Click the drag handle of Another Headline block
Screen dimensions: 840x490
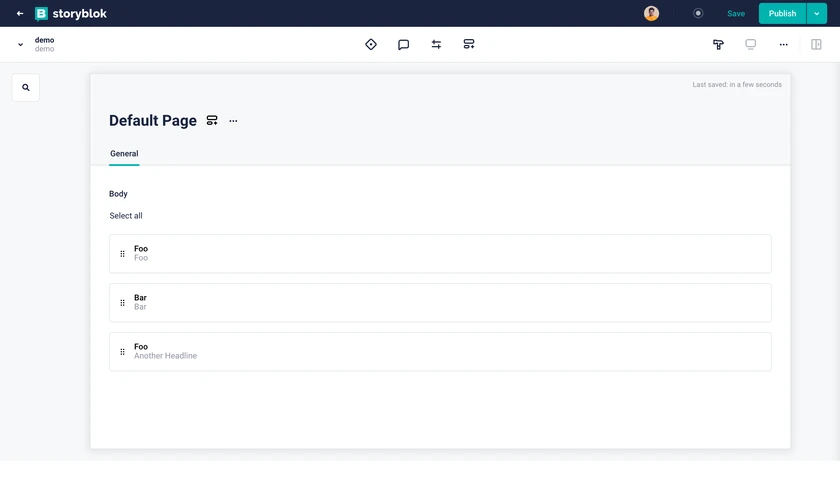(123, 352)
